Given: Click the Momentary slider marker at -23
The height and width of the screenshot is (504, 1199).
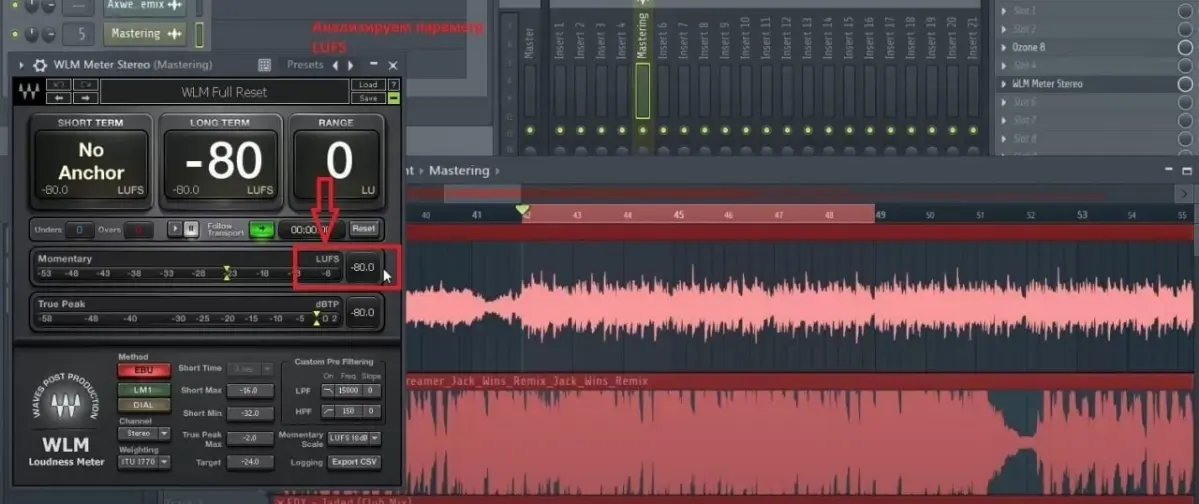Looking at the screenshot, I should (x=226, y=272).
